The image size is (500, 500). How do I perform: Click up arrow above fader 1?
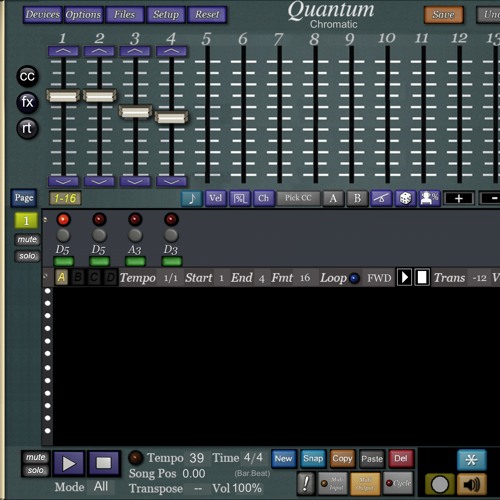point(63,51)
